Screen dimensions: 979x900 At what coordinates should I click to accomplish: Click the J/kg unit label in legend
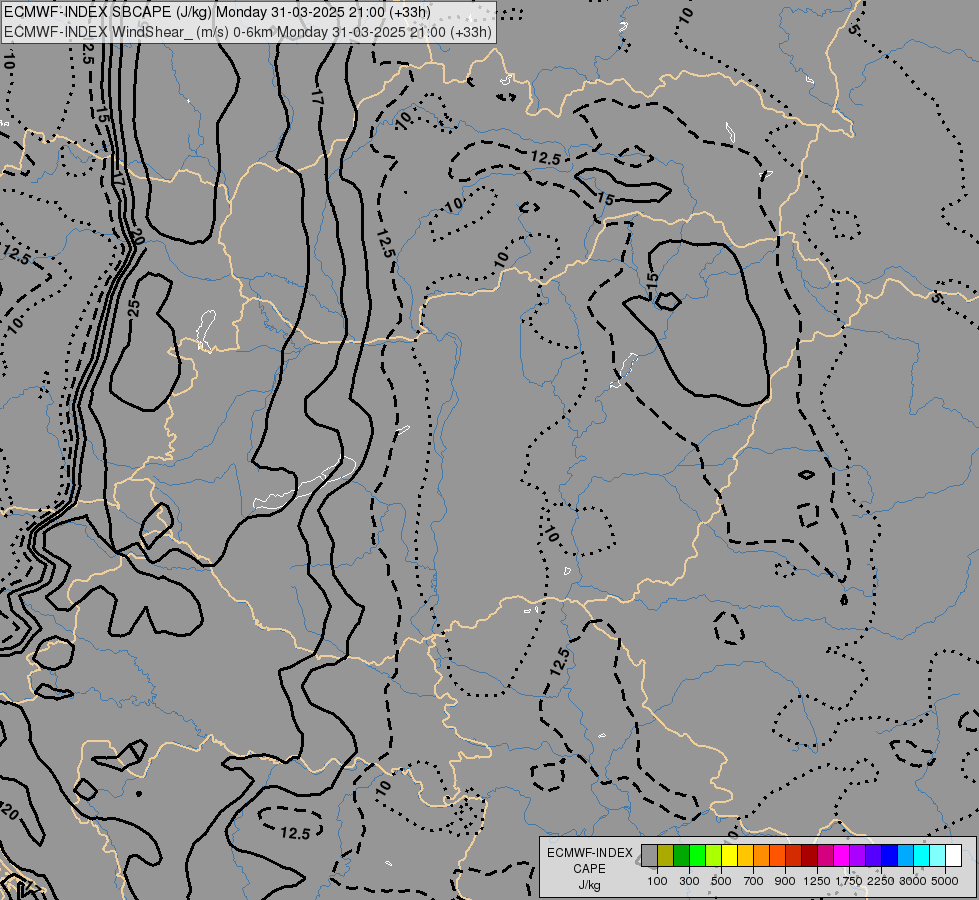(x=589, y=885)
